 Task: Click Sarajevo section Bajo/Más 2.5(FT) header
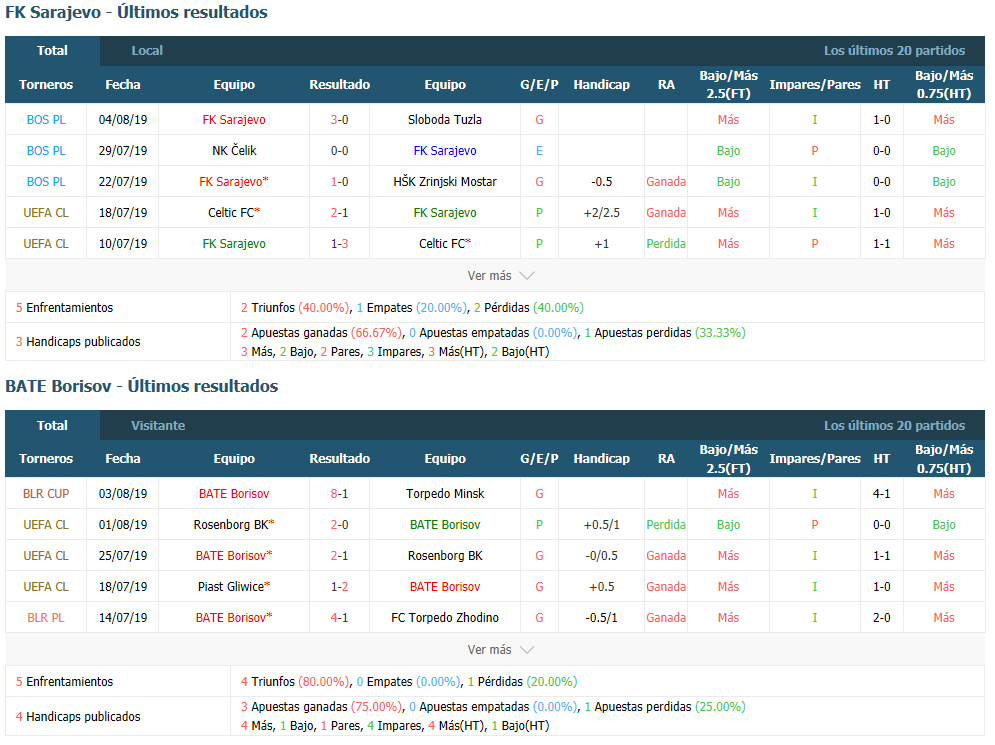click(x=728, y=84)
